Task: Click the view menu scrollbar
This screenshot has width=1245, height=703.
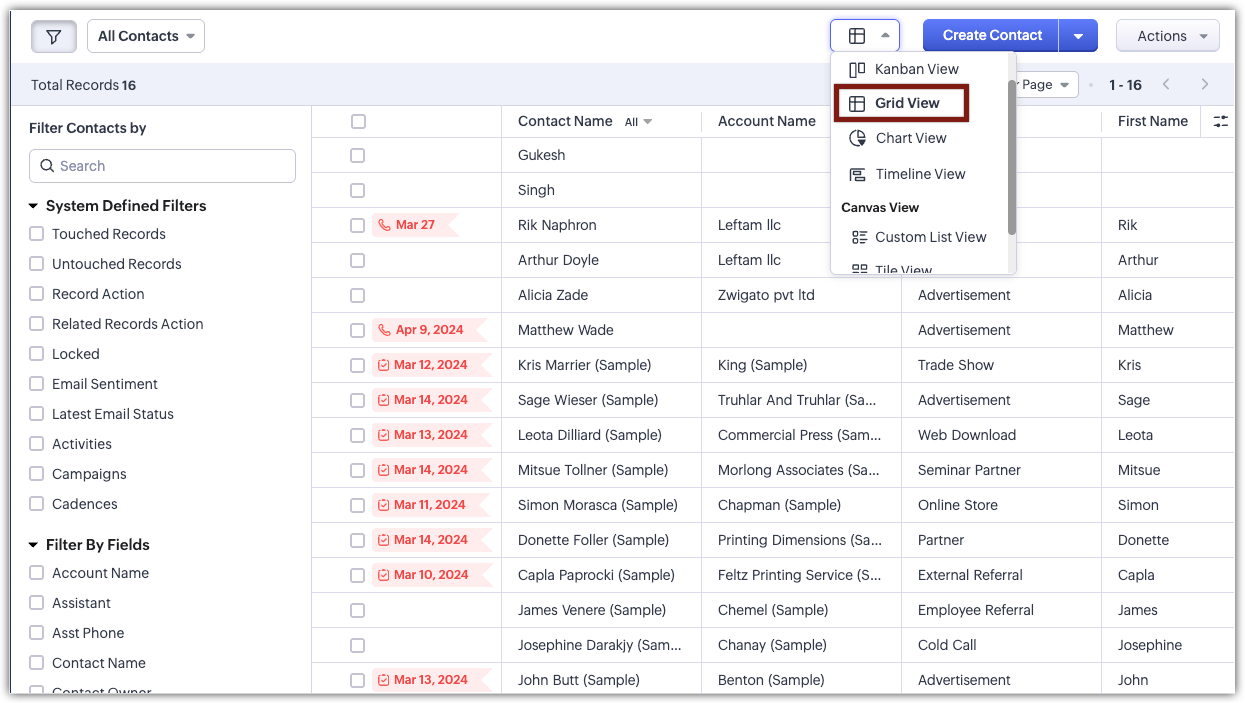Action: [x=1011, y=157]
